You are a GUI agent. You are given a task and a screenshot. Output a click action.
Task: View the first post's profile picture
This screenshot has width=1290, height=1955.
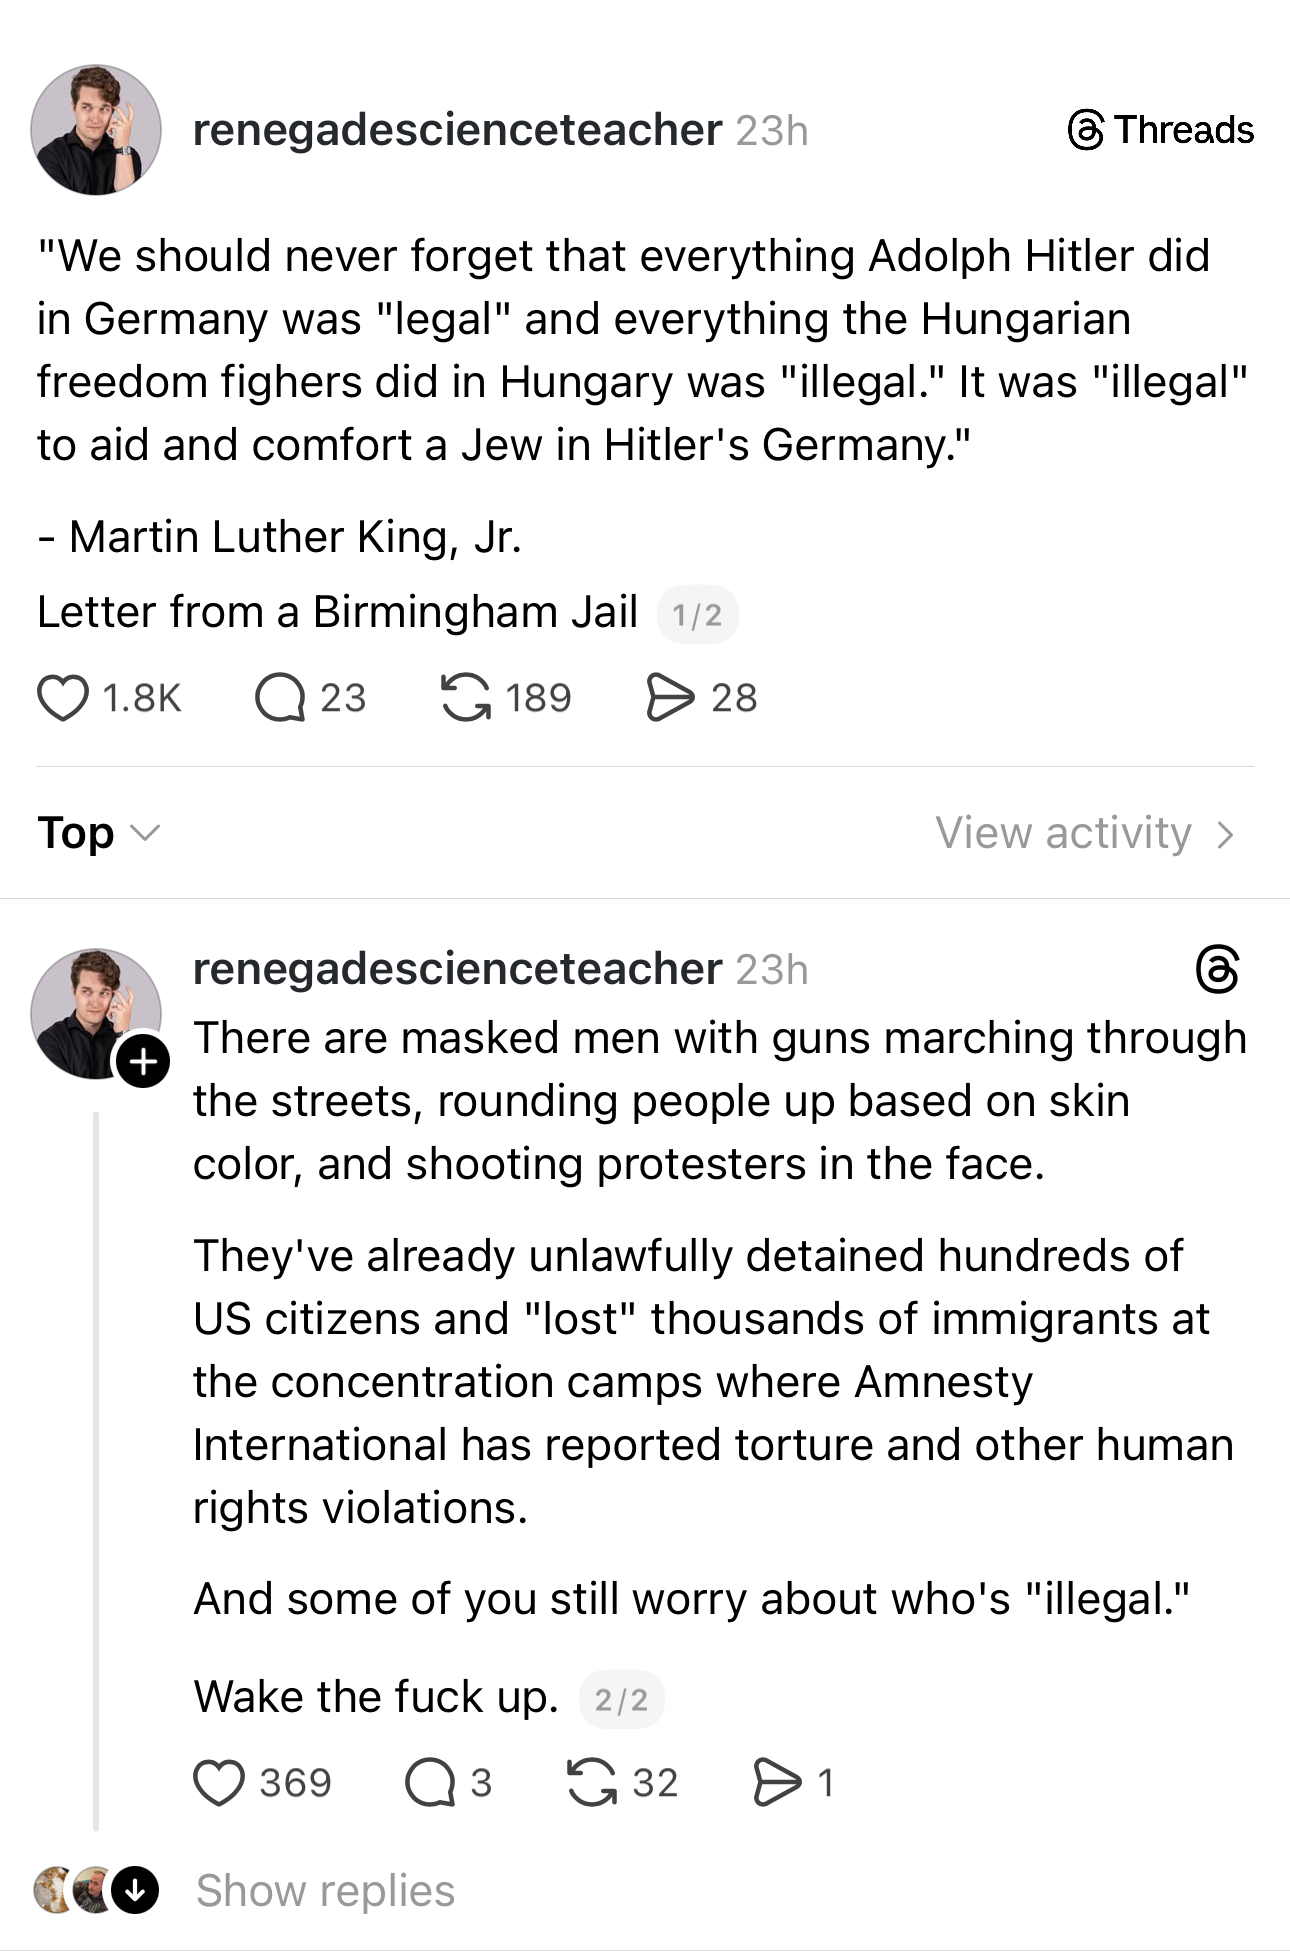coord(96,130)
